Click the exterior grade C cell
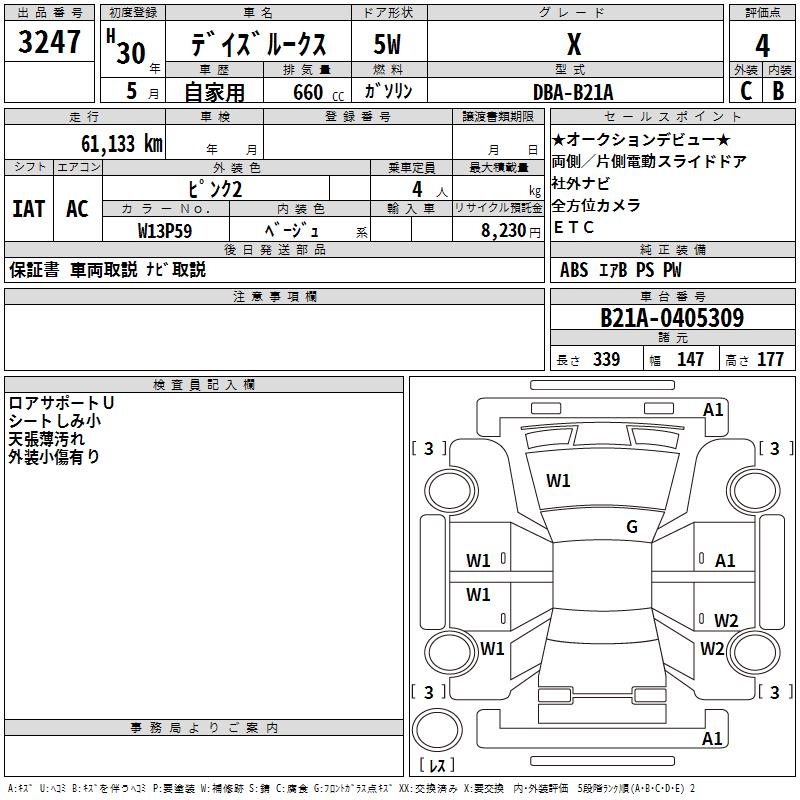800x800 pixels. 746,90
